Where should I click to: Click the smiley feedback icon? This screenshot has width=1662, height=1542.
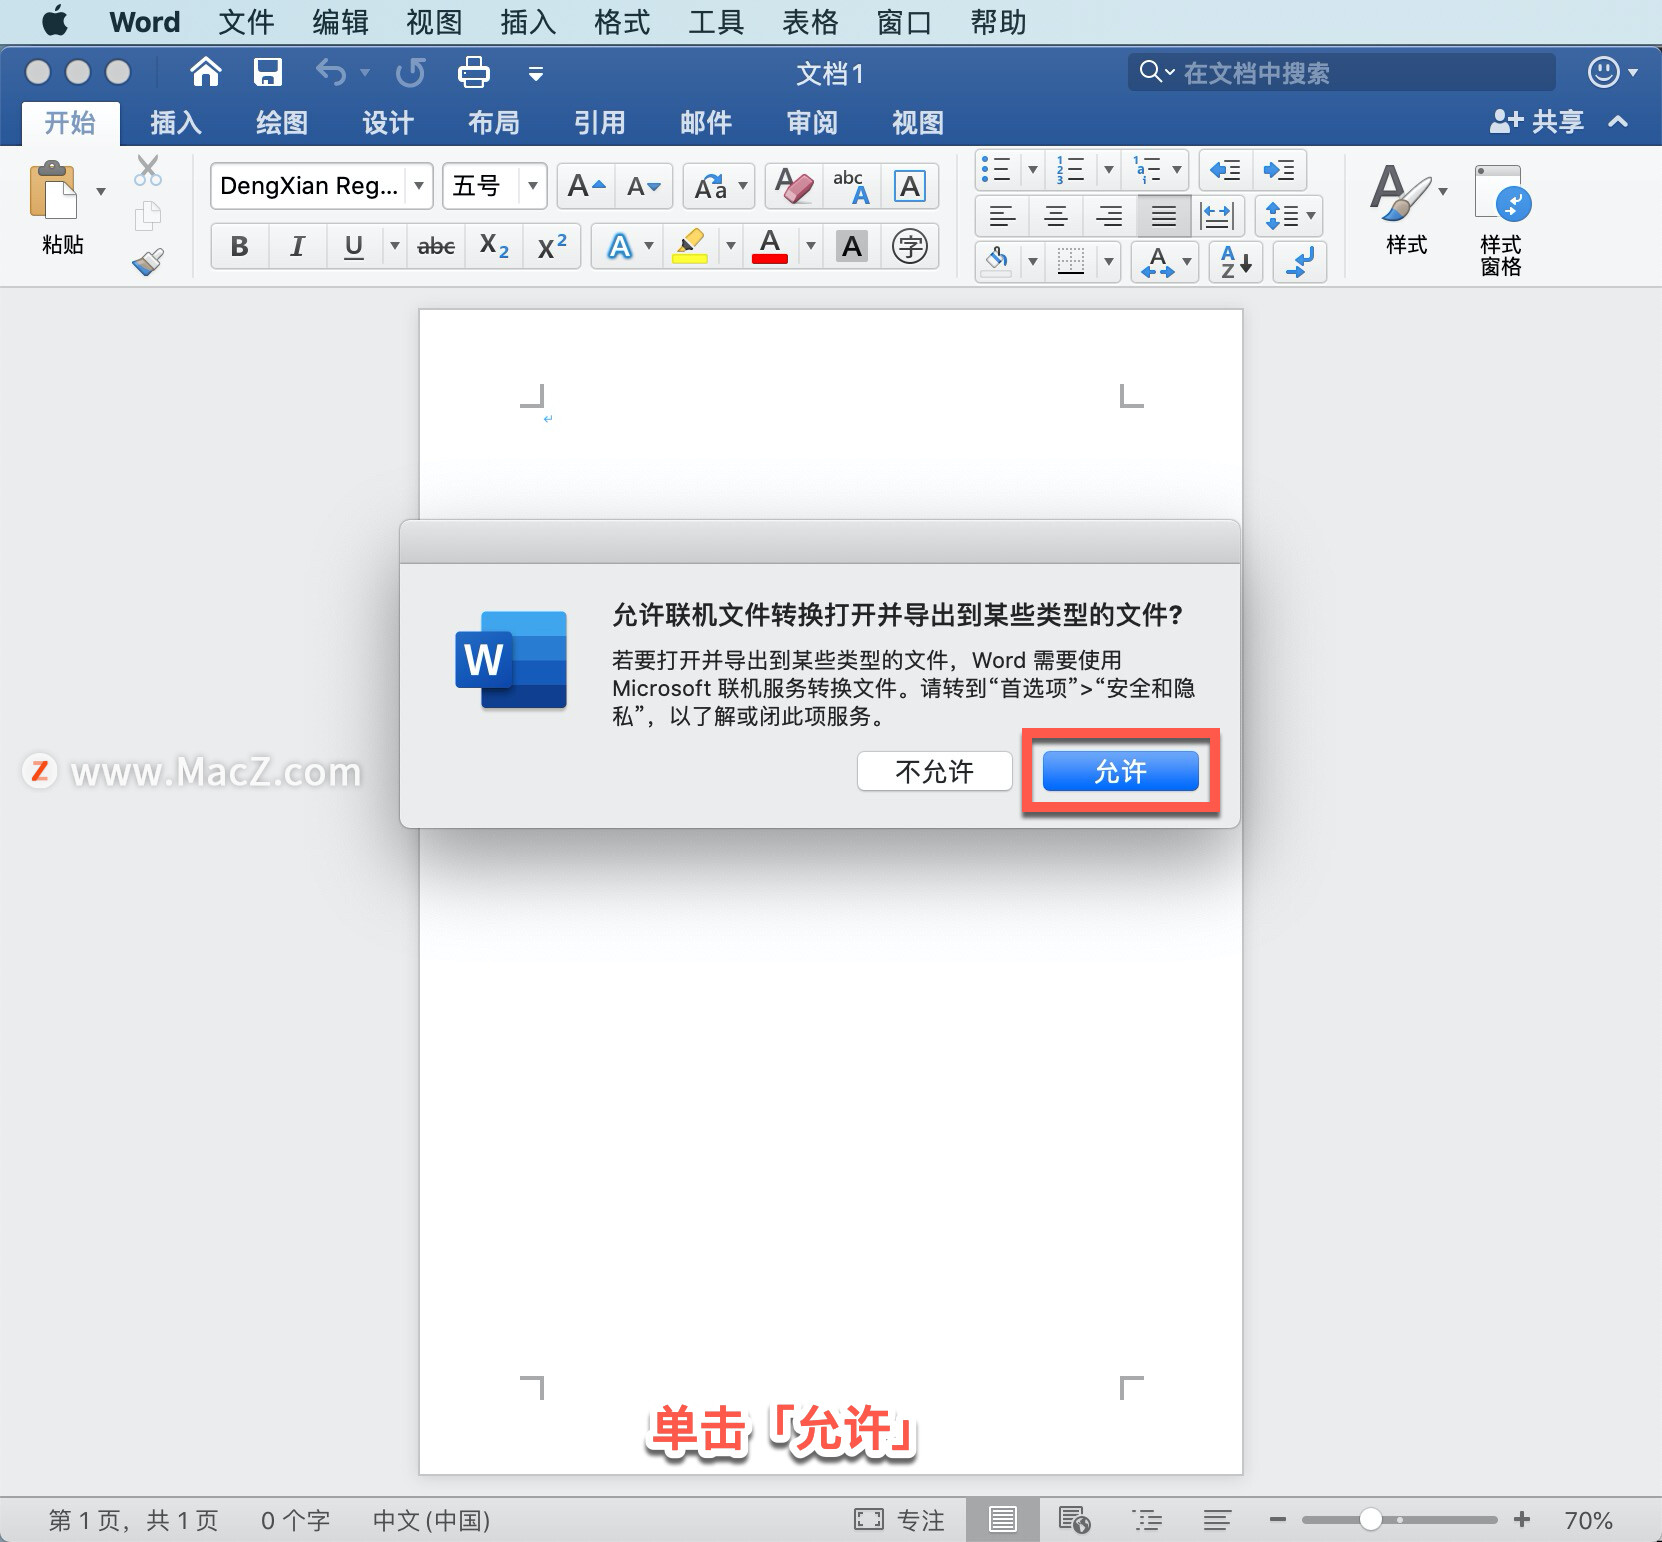coord(1603,72)
